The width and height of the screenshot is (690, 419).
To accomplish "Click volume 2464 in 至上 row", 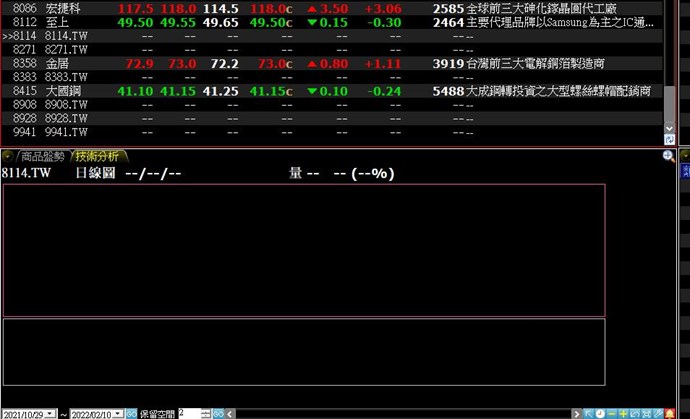I will pos(448,22).
